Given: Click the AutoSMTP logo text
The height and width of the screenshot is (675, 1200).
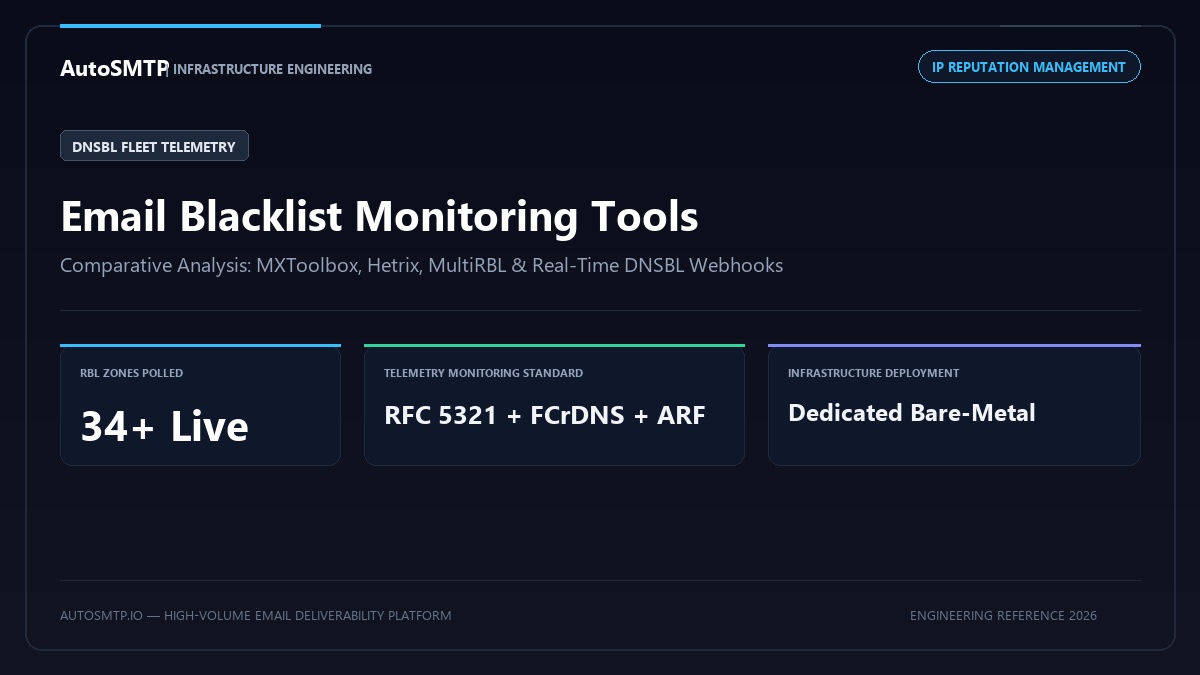Looking at the screenshot, I should [113, 68].
